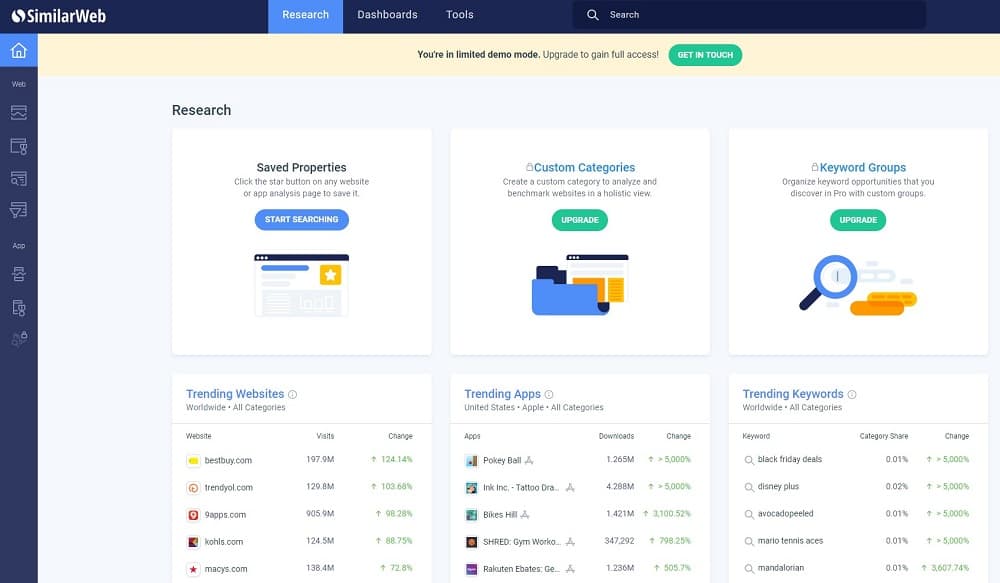Click the kohls.com favicon
This screenshot has width=1000, height=583.
[193, 542]
